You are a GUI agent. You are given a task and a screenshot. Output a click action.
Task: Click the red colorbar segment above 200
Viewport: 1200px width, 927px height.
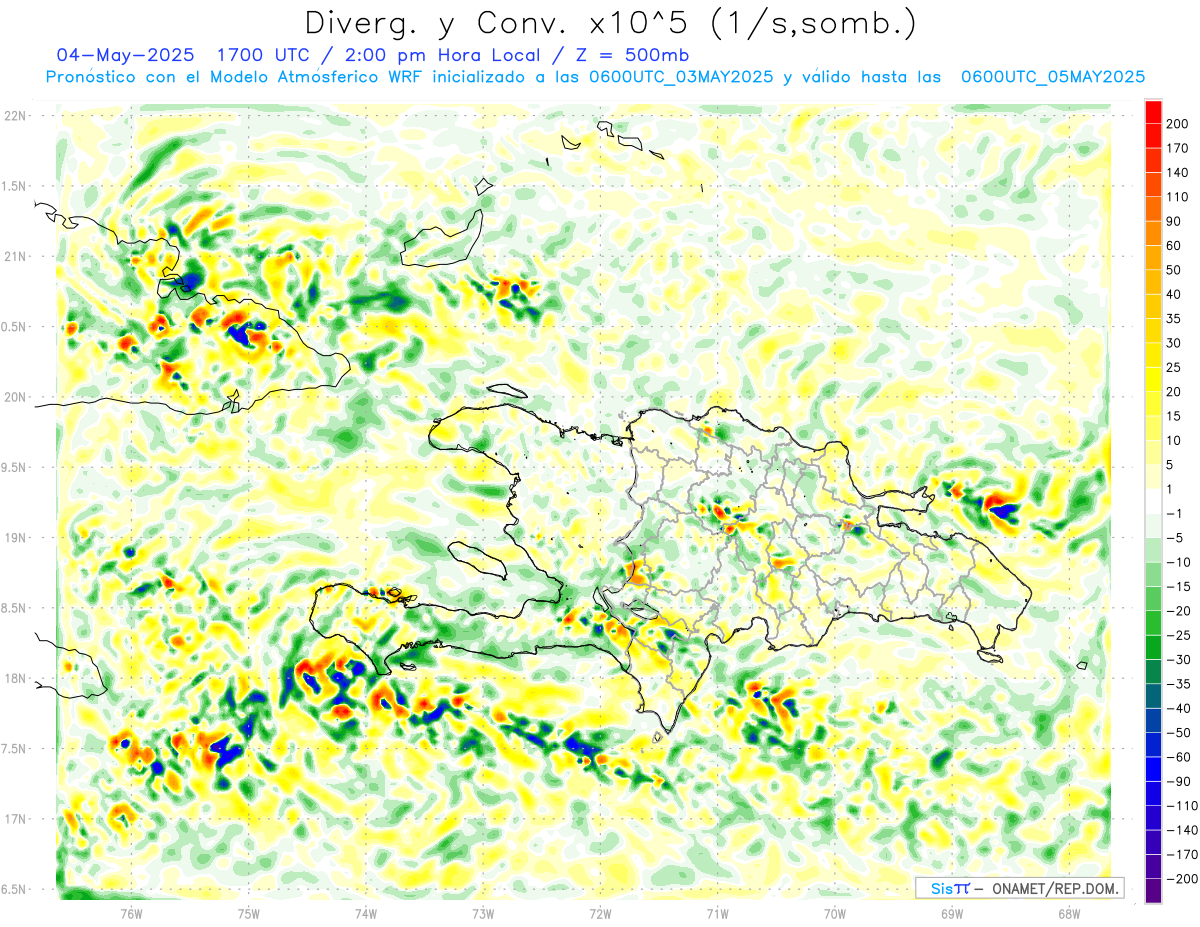click(x=1153, y=112)
